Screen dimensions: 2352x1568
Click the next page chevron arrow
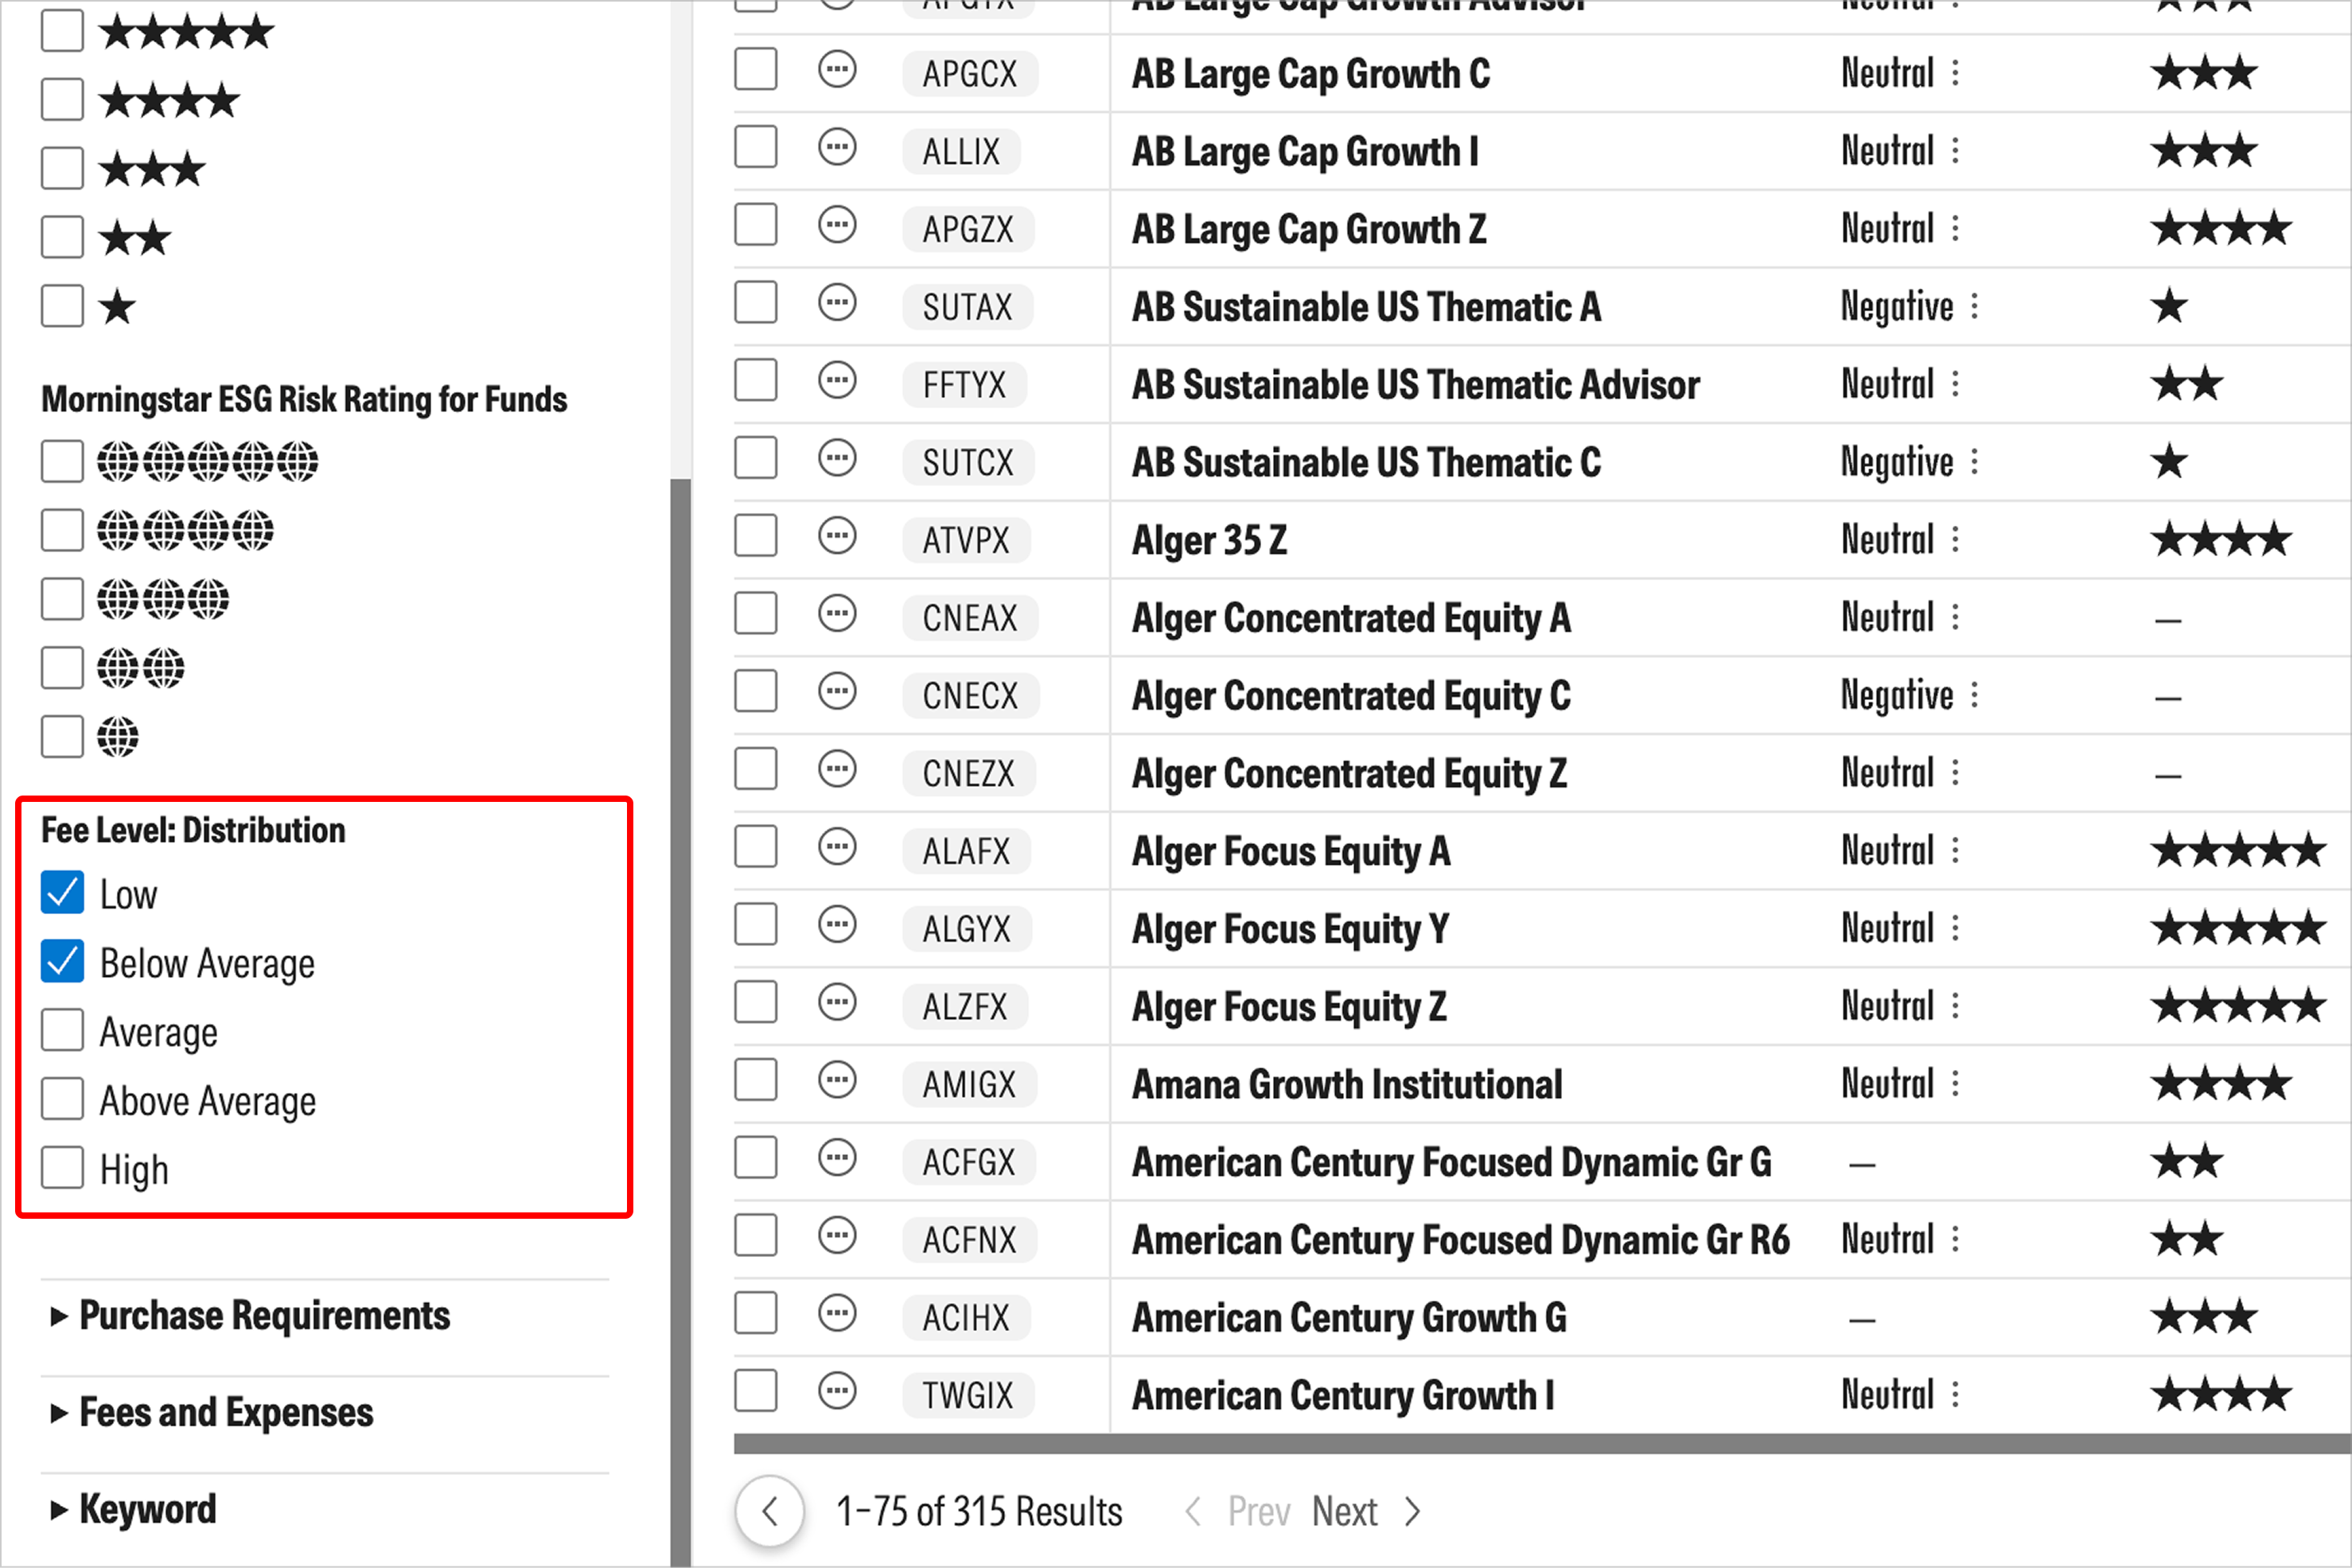click(x=1412, y=1512)
